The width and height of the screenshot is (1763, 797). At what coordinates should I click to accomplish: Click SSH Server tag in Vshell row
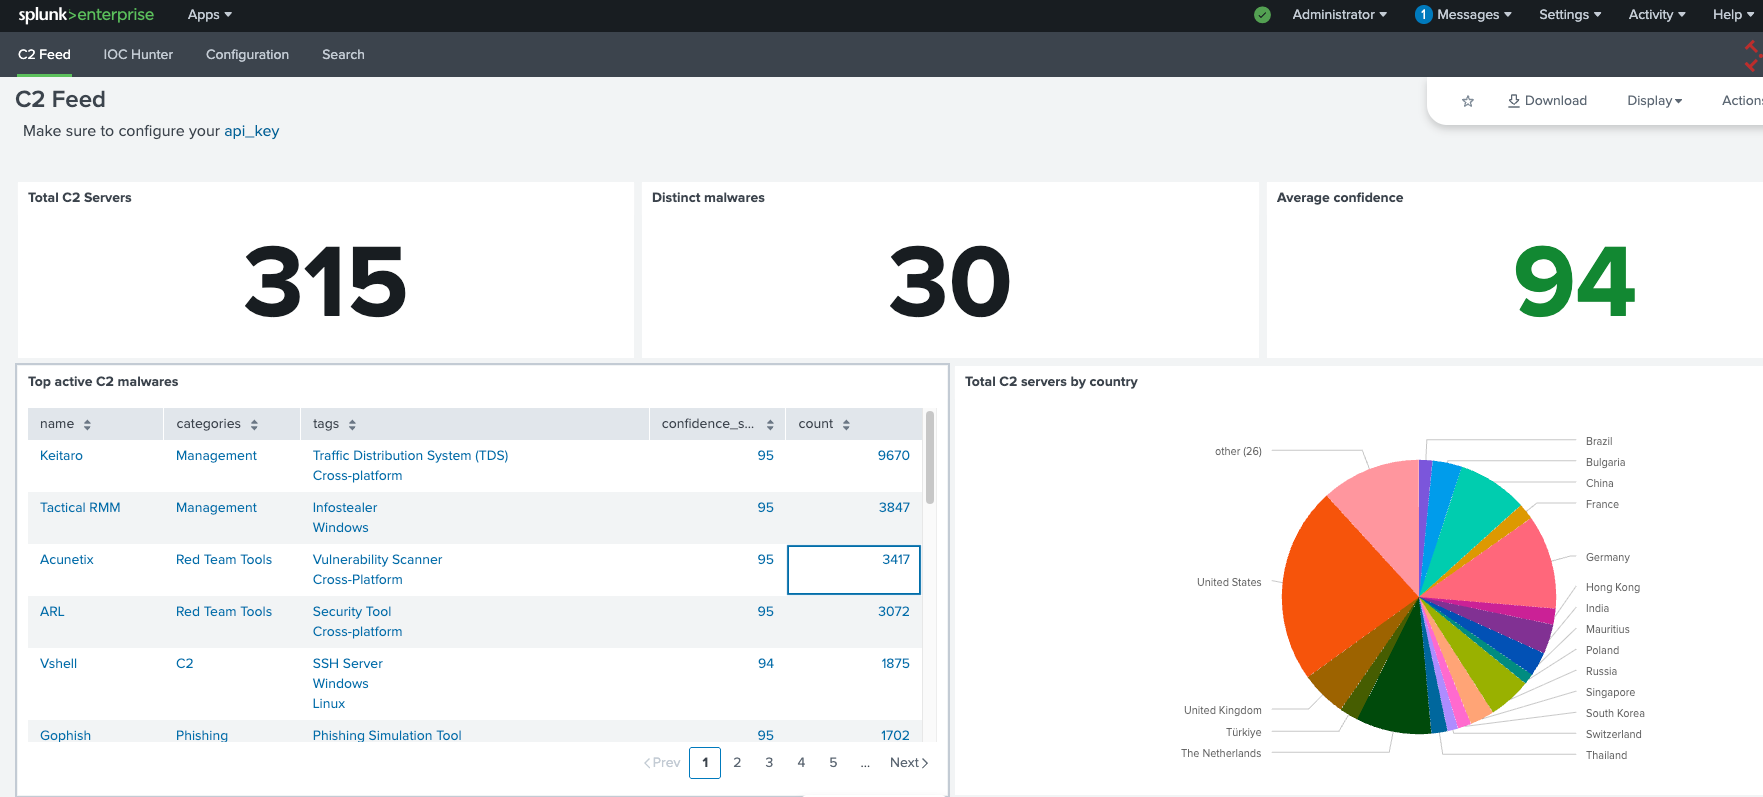click(x=348, y=663)
